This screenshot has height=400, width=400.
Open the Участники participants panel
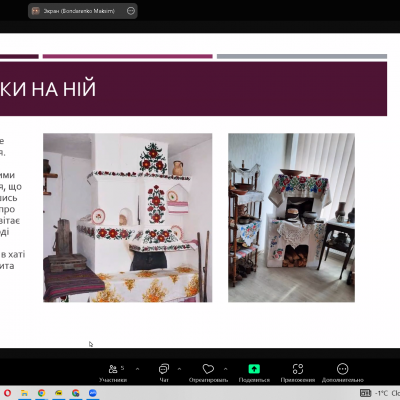pos(113,373)
